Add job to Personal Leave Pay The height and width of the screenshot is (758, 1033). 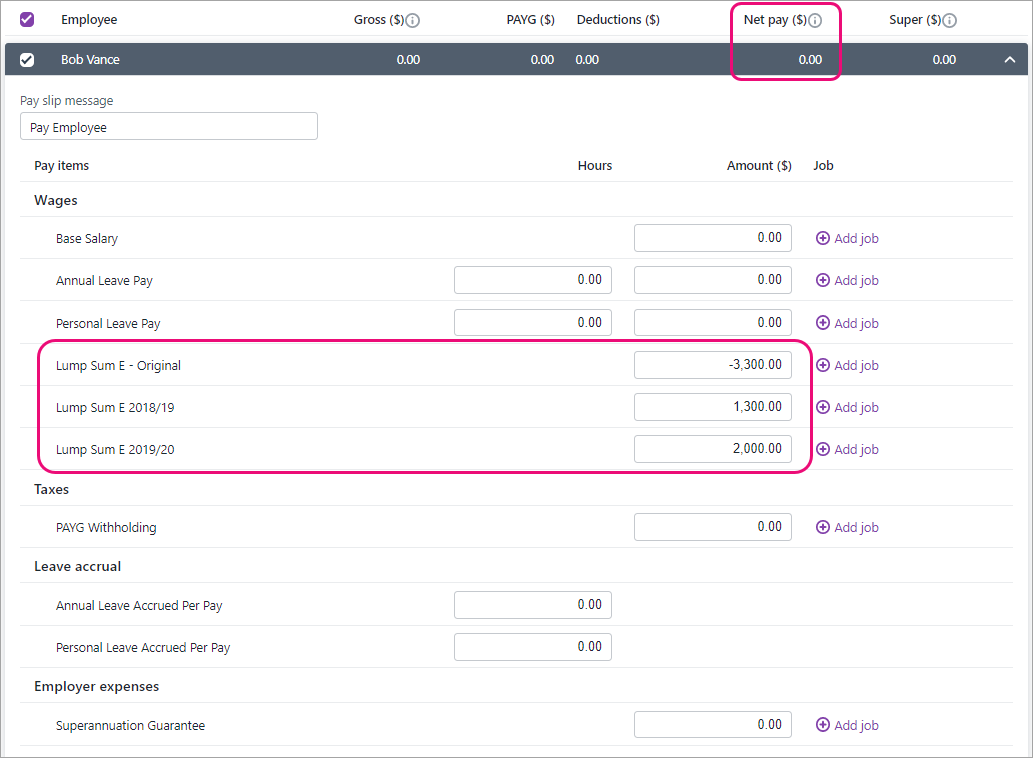point(847,323)
